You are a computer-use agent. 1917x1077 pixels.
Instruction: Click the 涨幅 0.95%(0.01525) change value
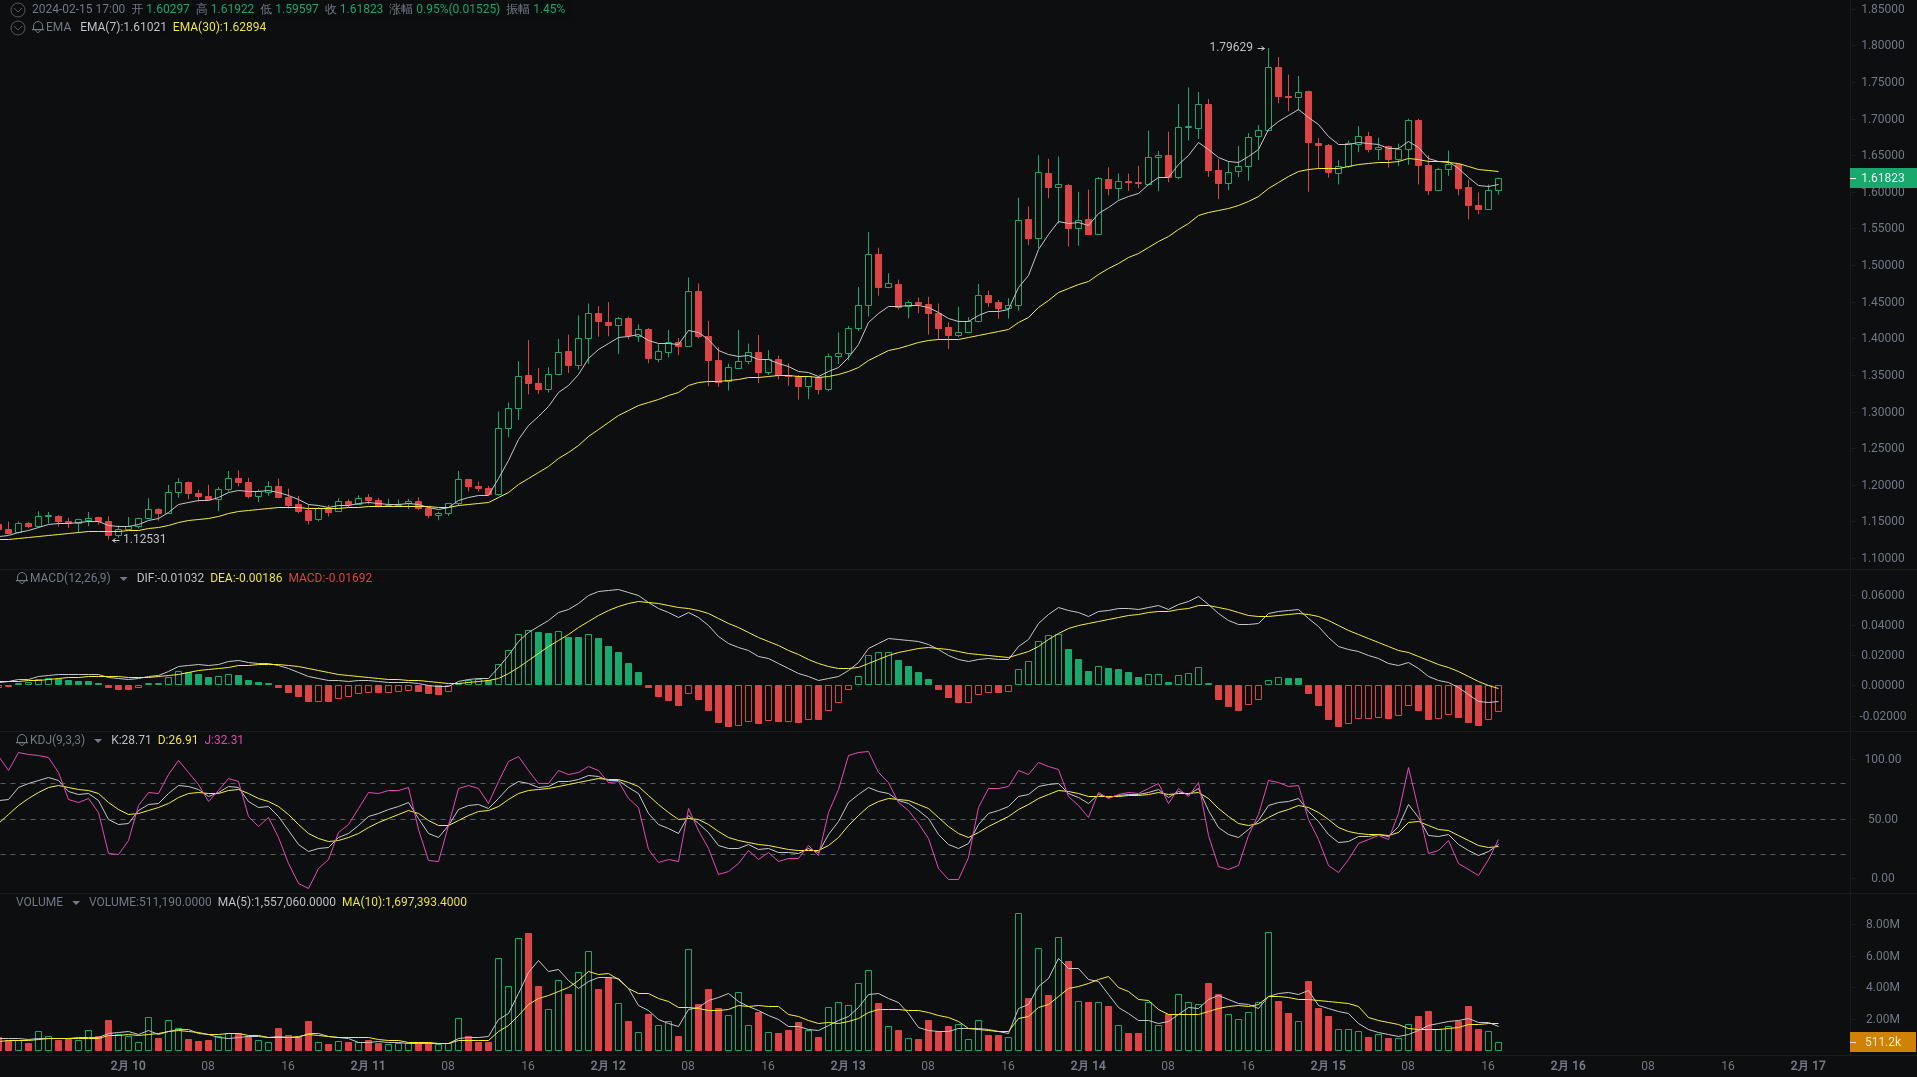[445, 9]
